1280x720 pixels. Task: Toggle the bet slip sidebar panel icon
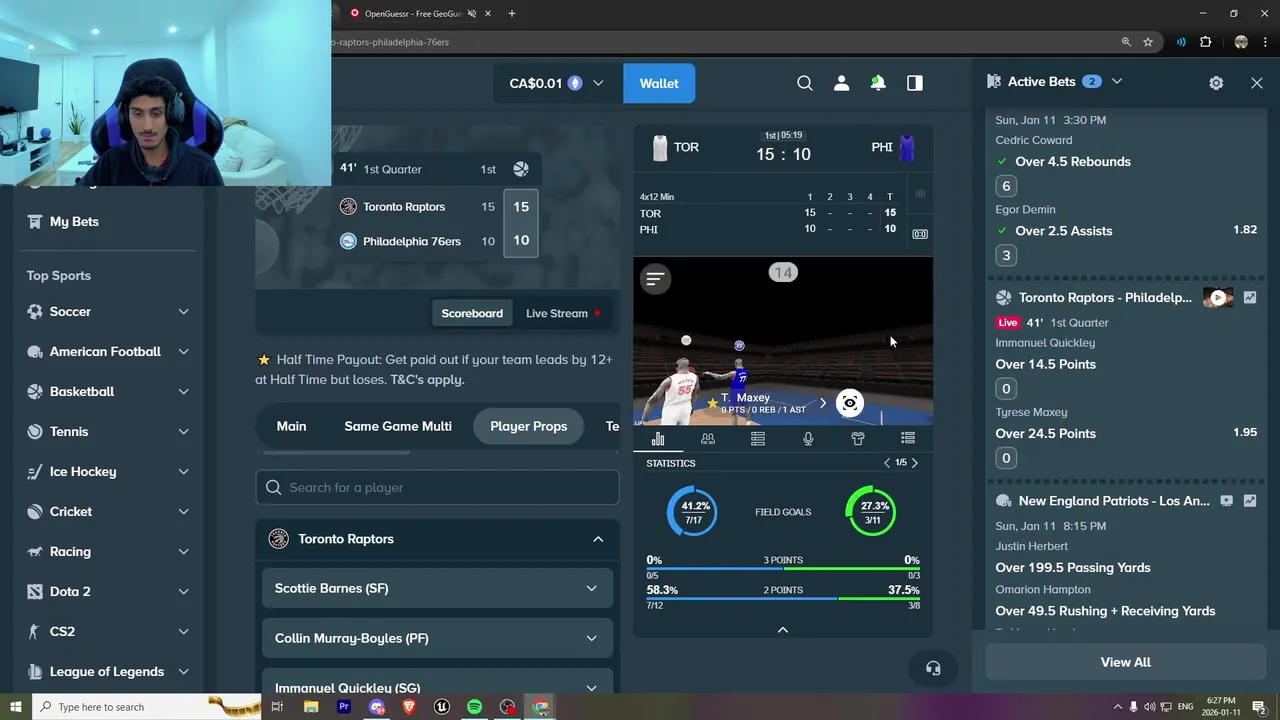click(x=915, y=83)
